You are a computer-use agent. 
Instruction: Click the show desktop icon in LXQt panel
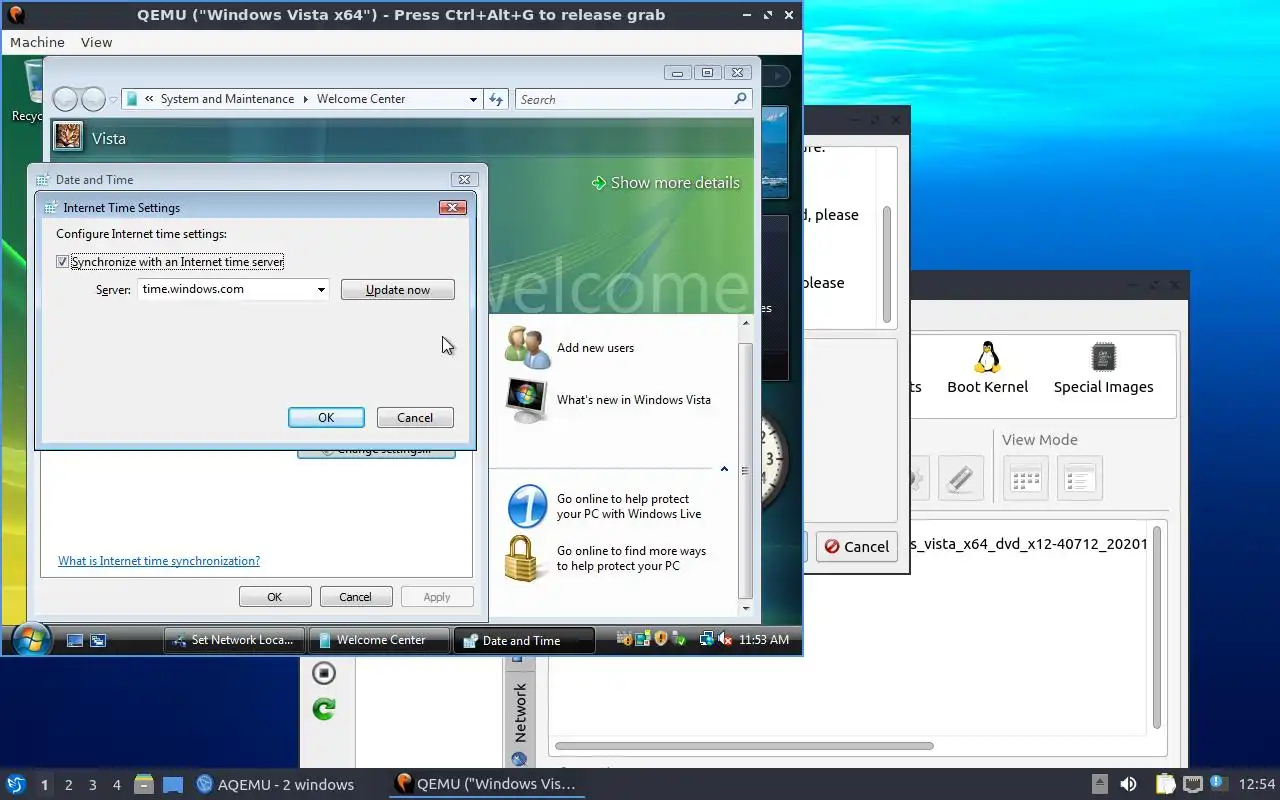[x=173, y=784]
